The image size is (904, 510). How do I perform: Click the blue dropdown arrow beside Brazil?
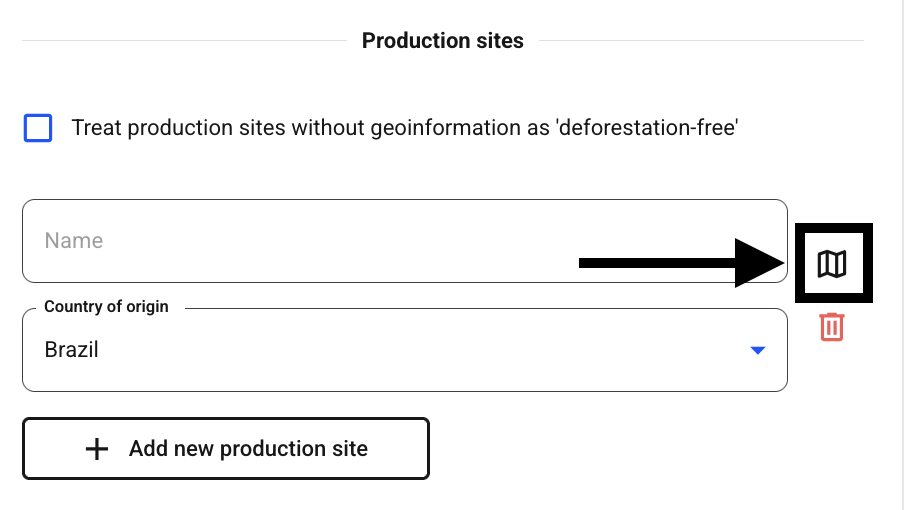pos(758,350)
